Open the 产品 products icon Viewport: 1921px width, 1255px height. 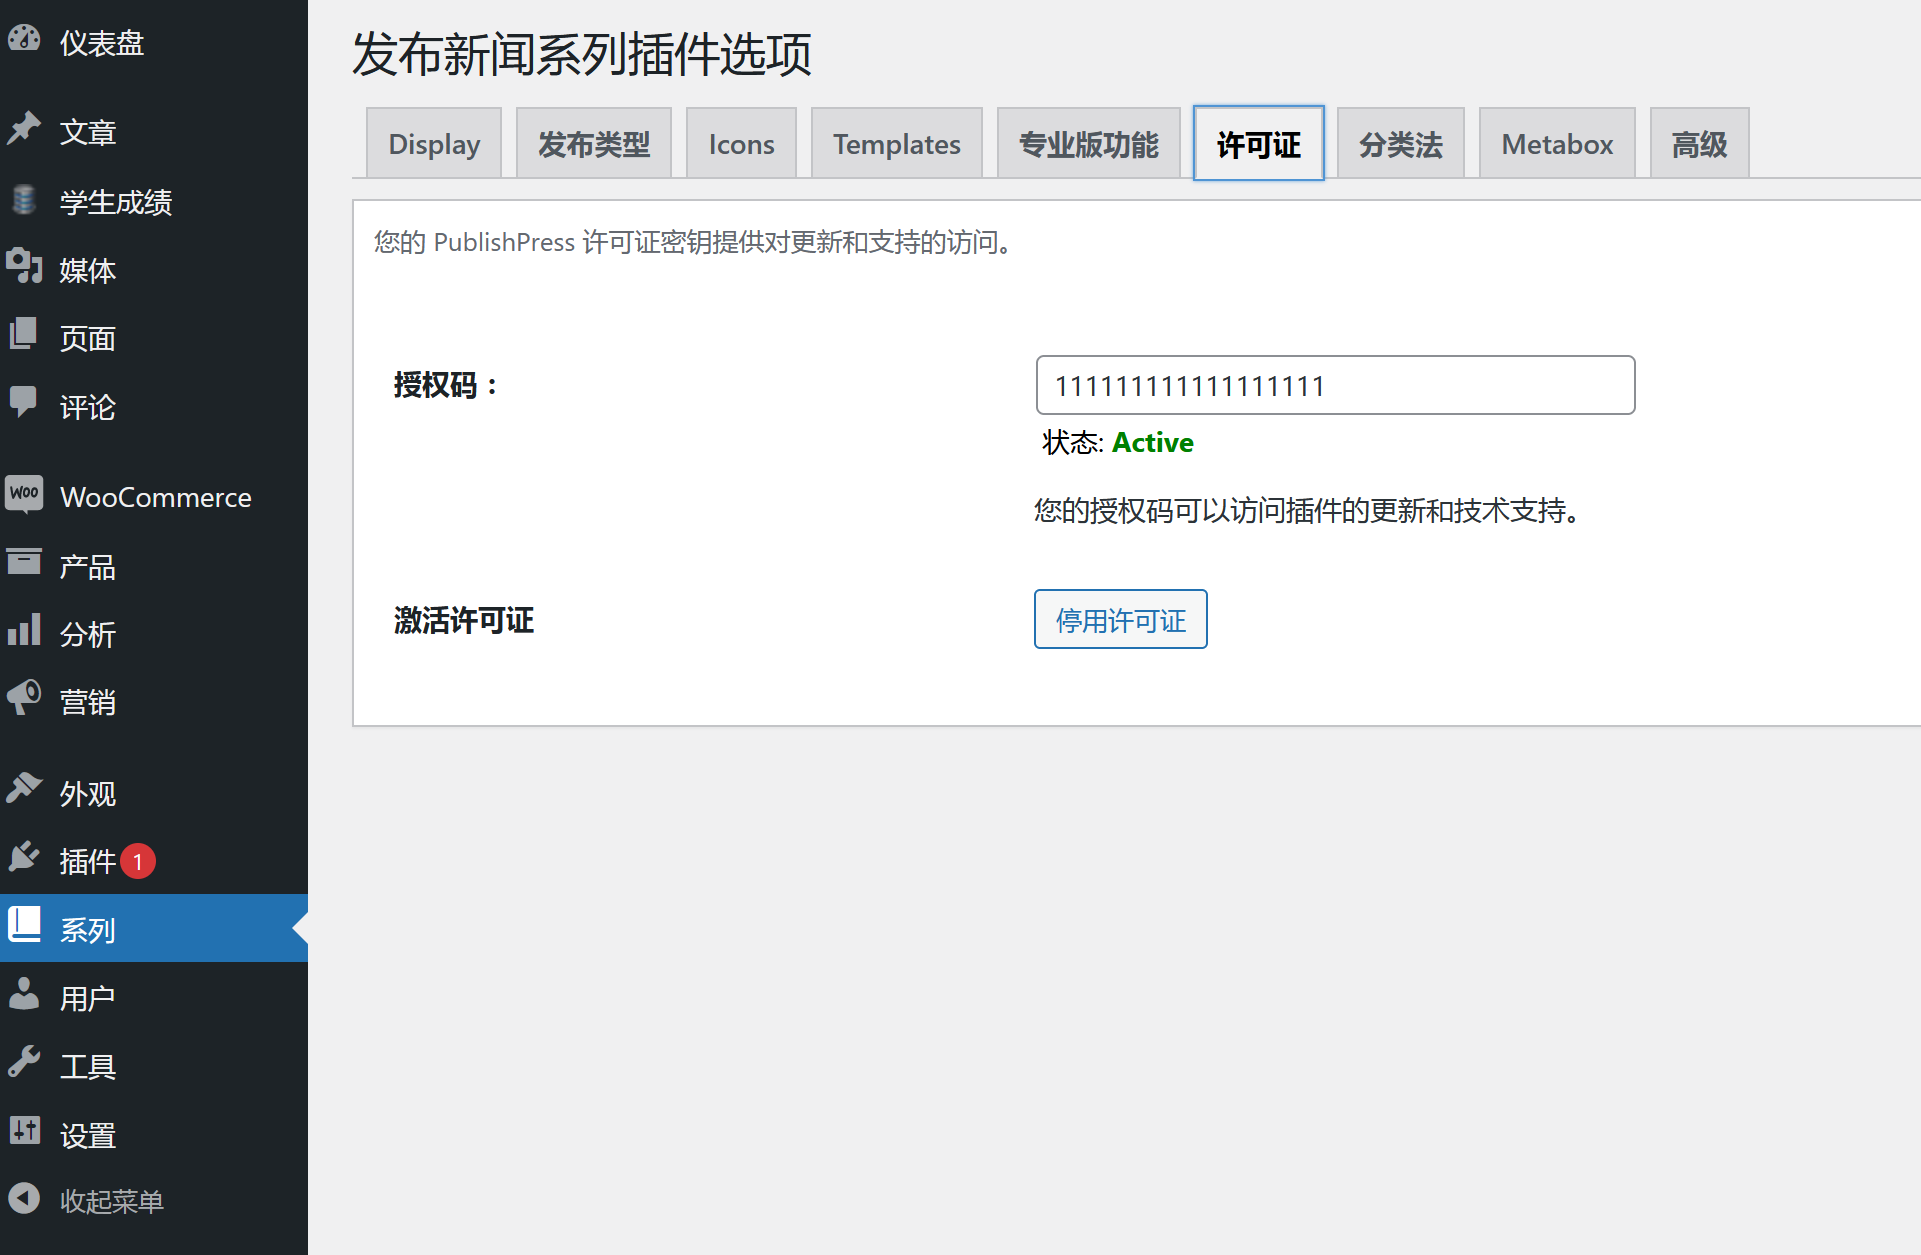25,564
